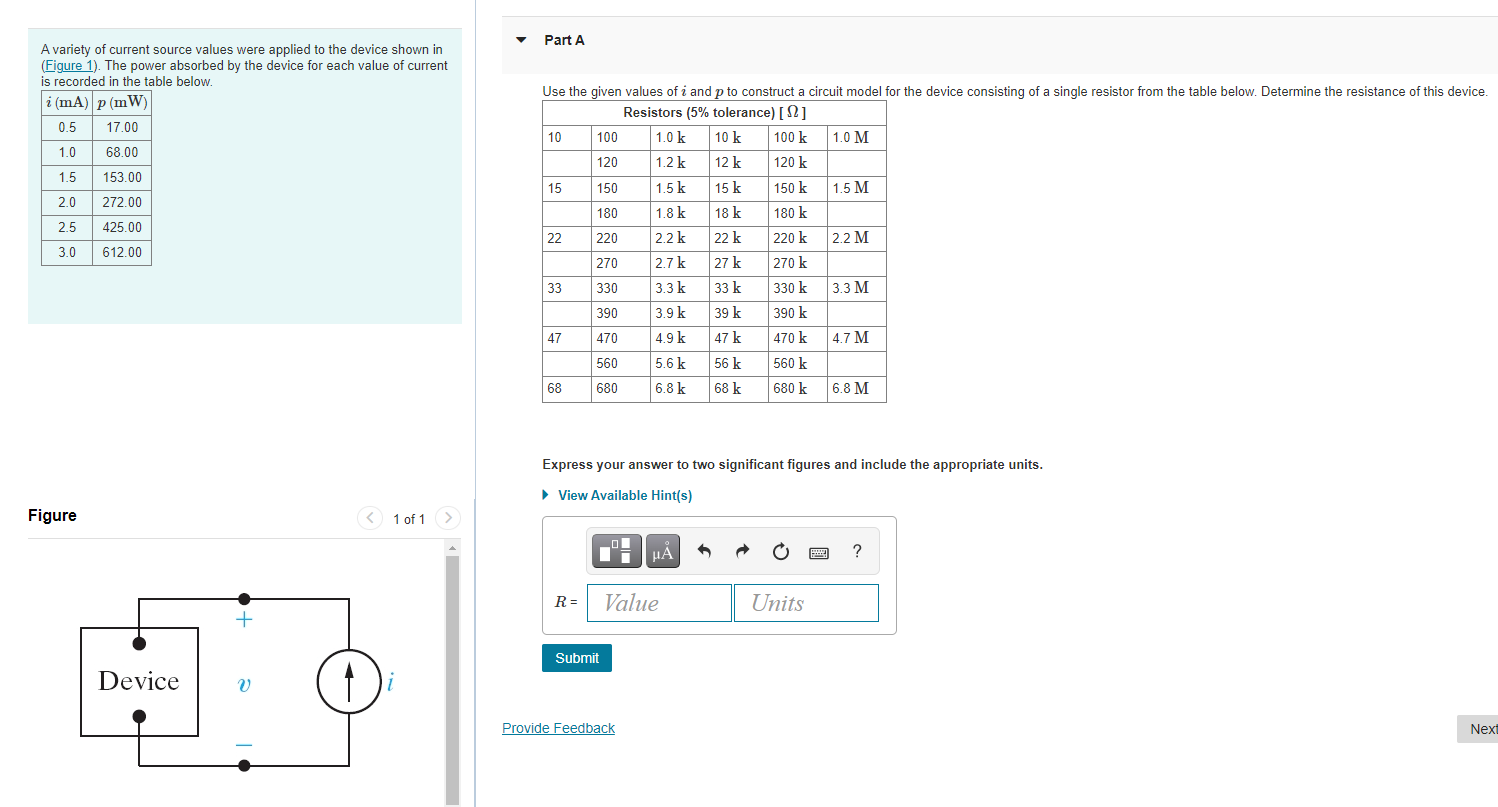
Task: Open the Figure 1 link
Action: pos(68,65)
